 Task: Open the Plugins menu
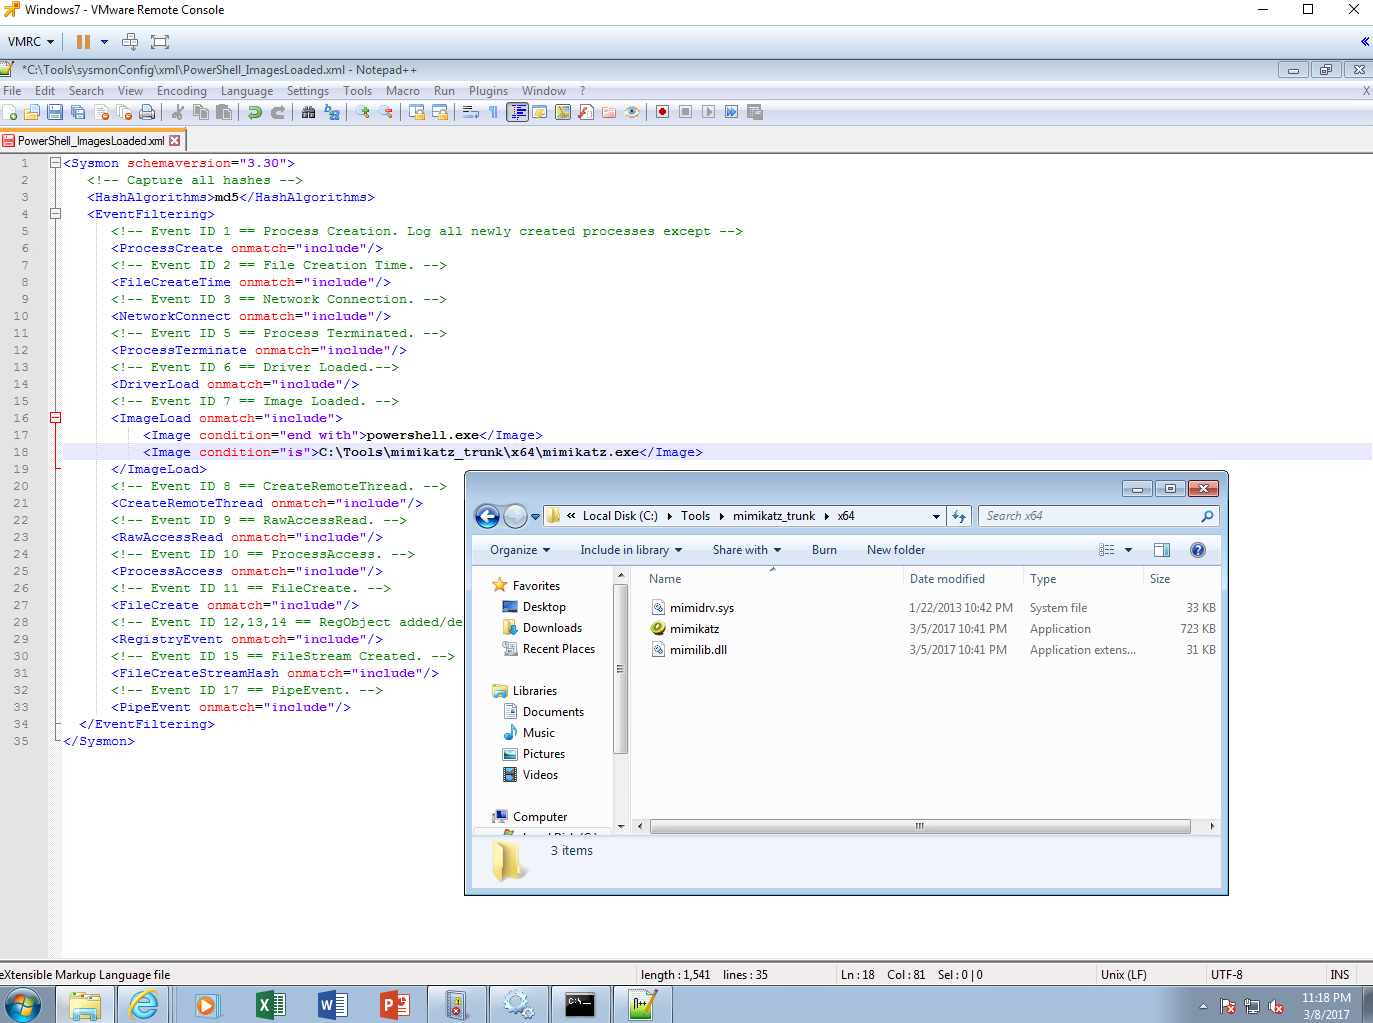[x=488, y=91]
